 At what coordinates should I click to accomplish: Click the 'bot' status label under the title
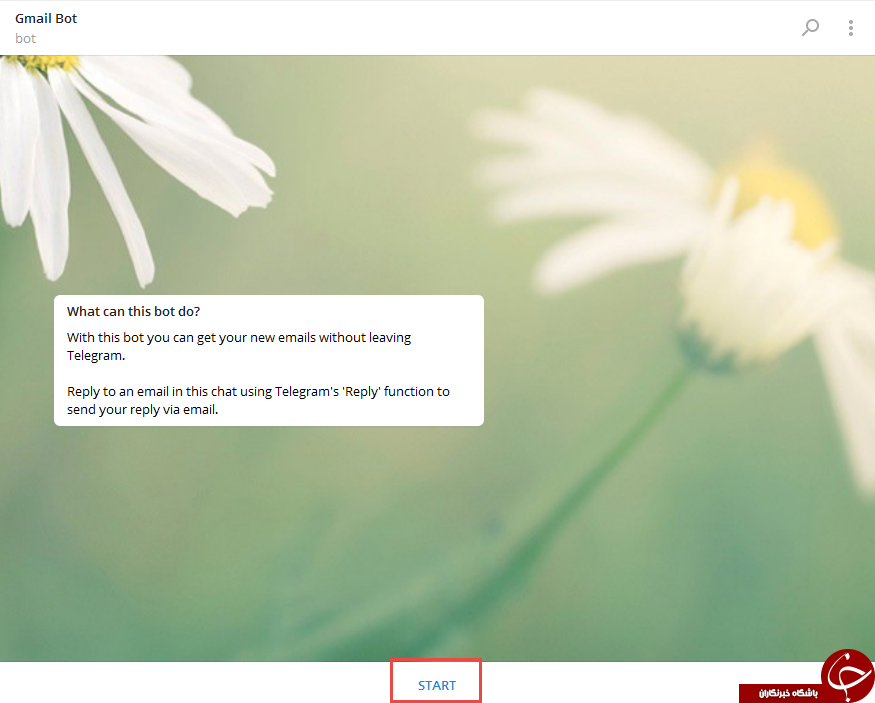pos(25,38)
